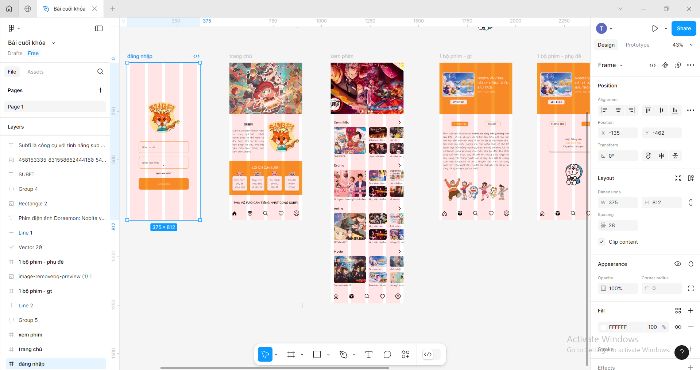Image resolution: width=700 pixels, height=370 pixels.
Task: Click the Free plan link
Action: pos(33,53)
